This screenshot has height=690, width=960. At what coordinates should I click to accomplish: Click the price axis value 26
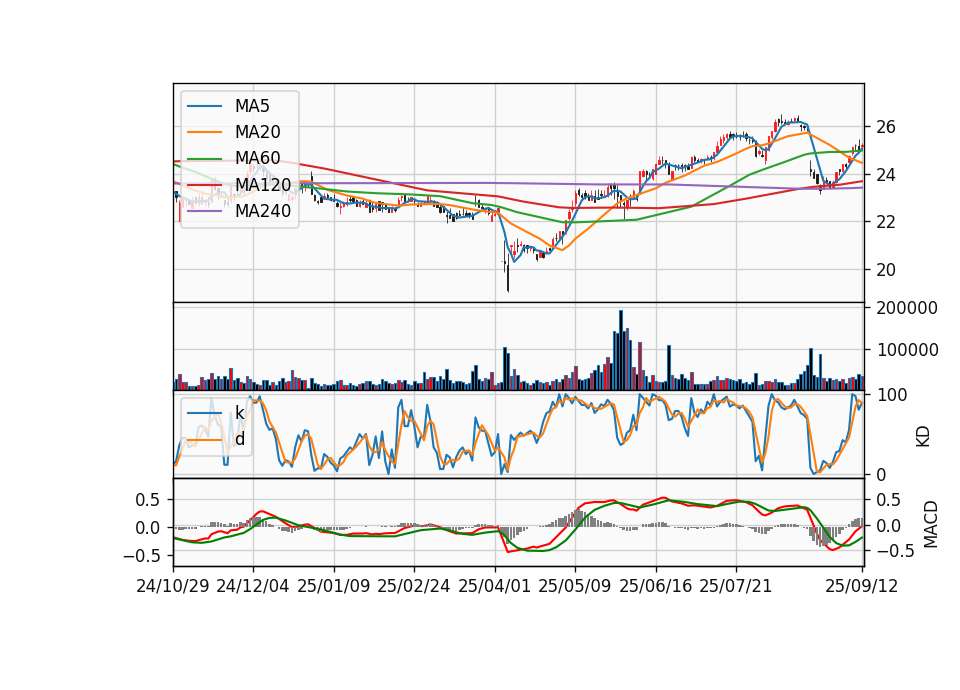pyautogui.click(x=886, y=127)
